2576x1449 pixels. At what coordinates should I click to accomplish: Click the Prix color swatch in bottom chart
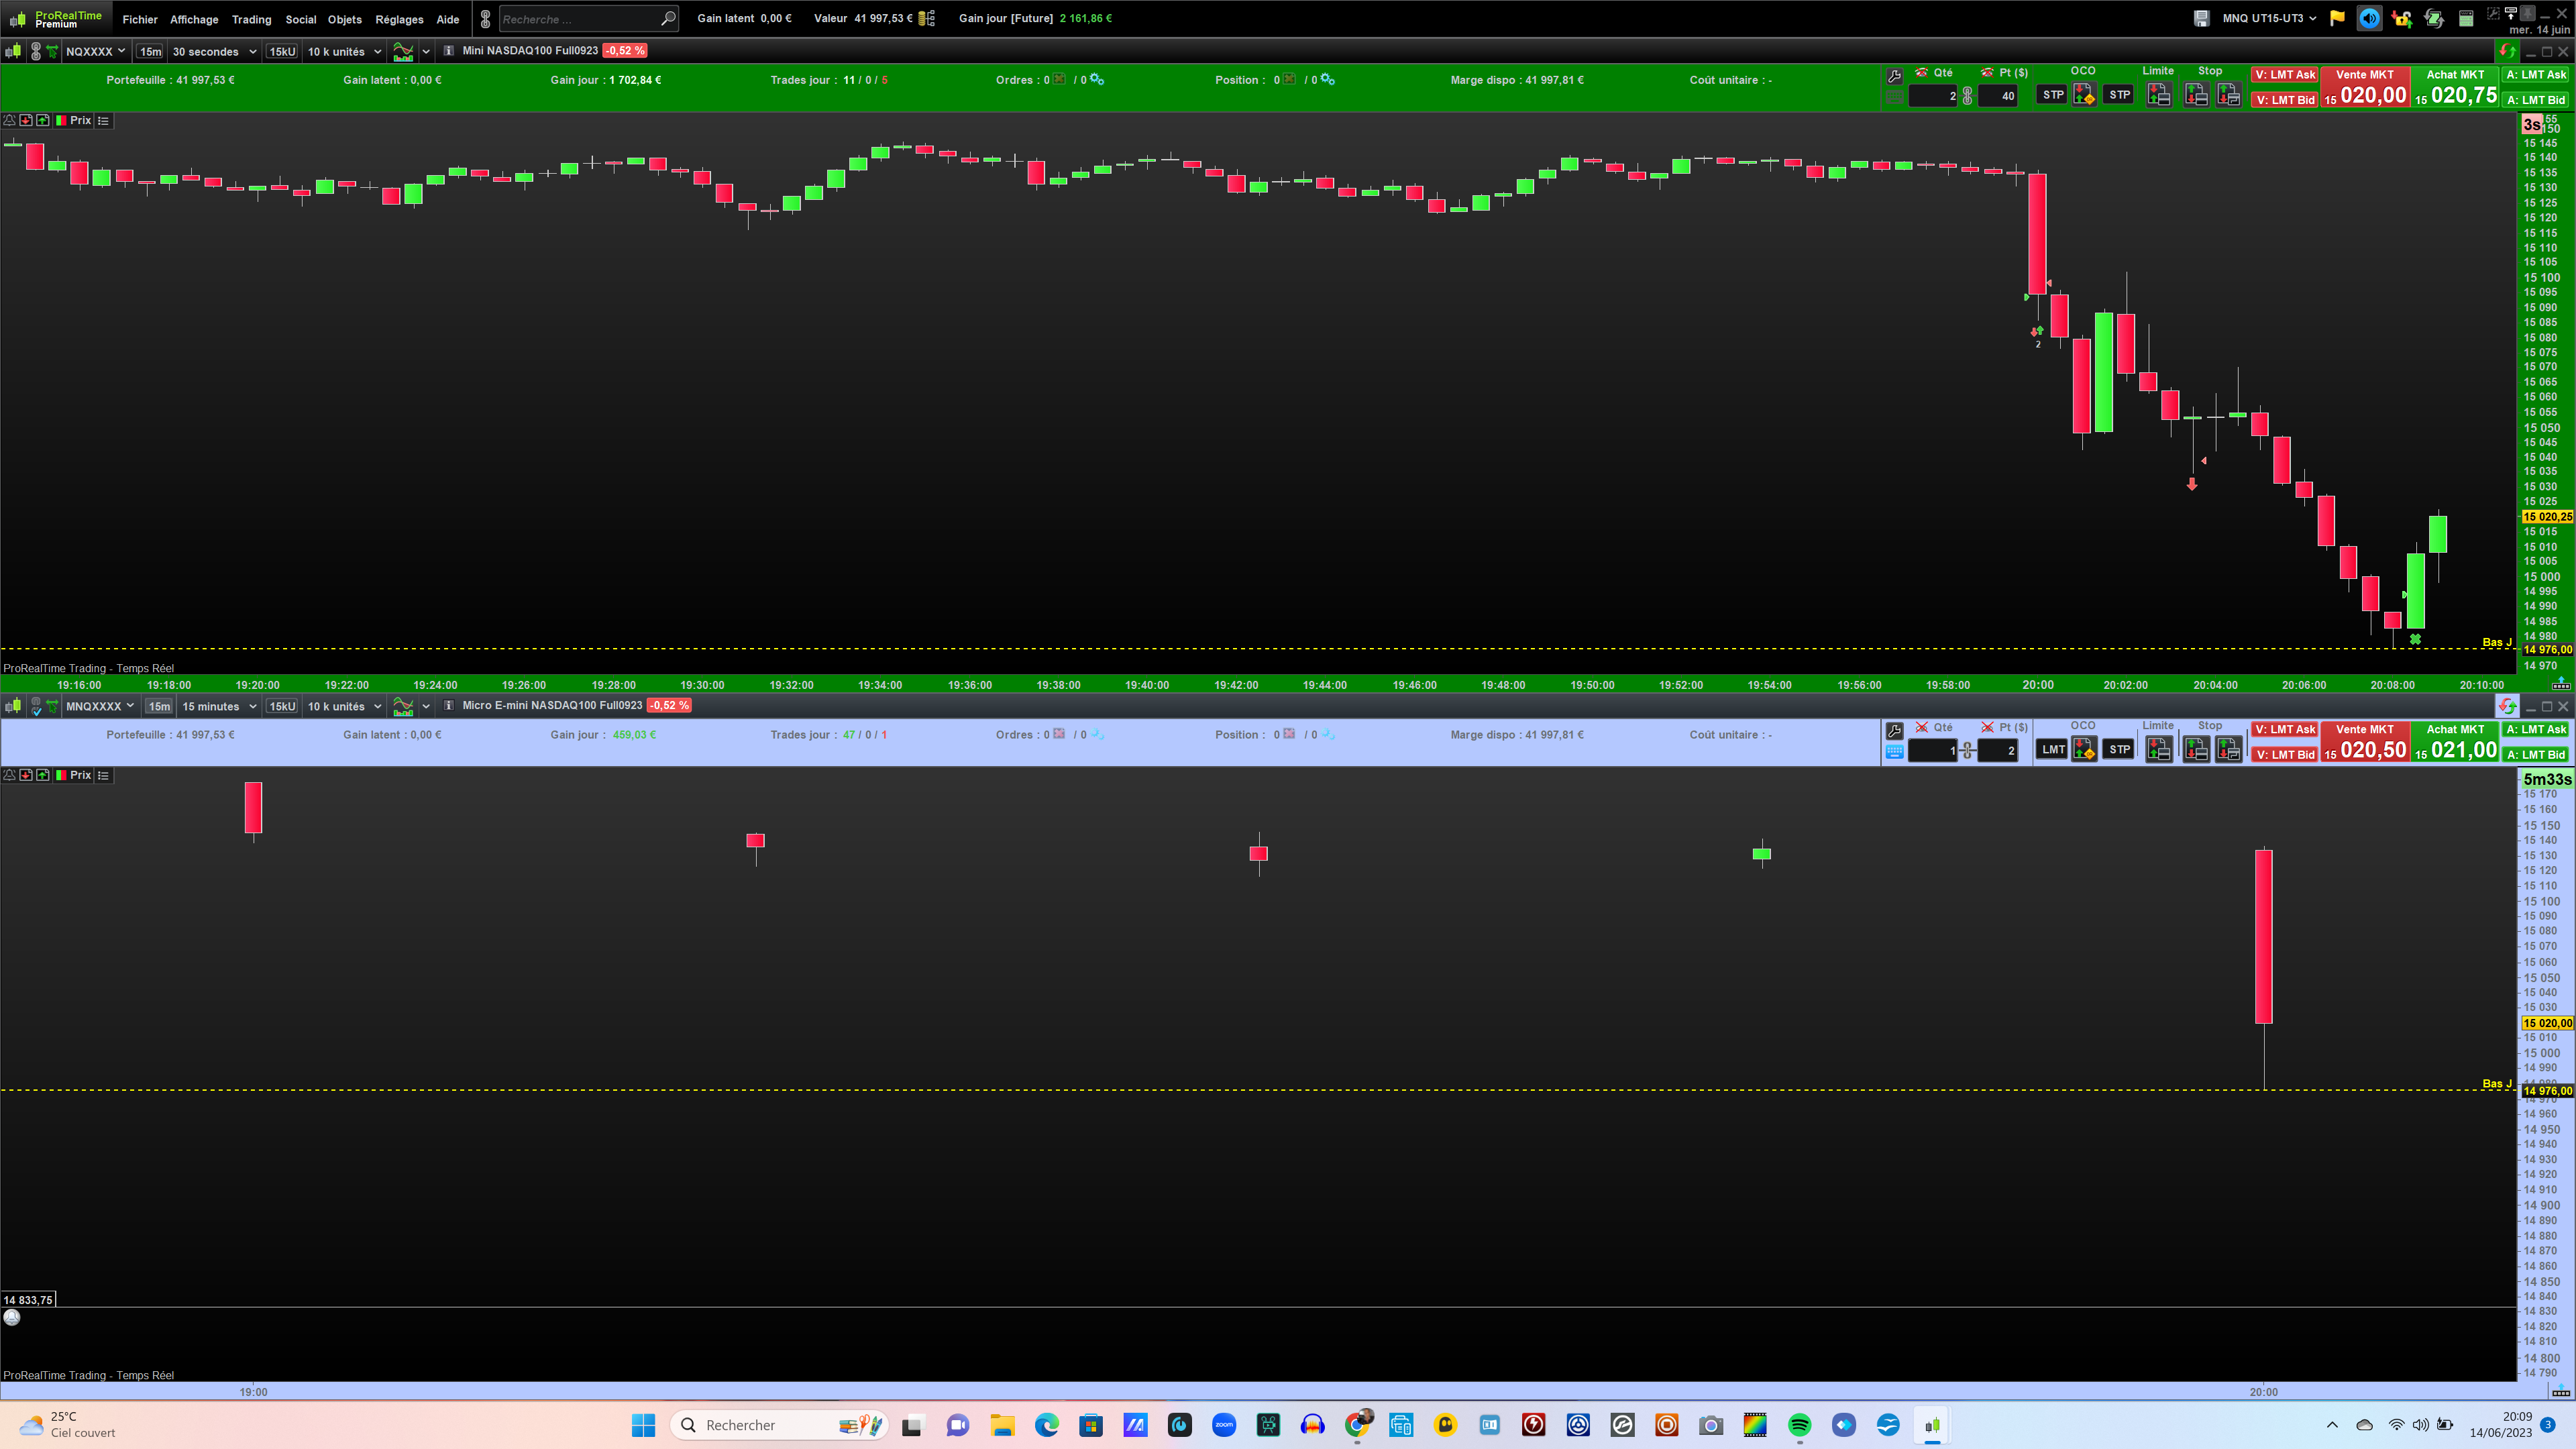pos(61,775)
